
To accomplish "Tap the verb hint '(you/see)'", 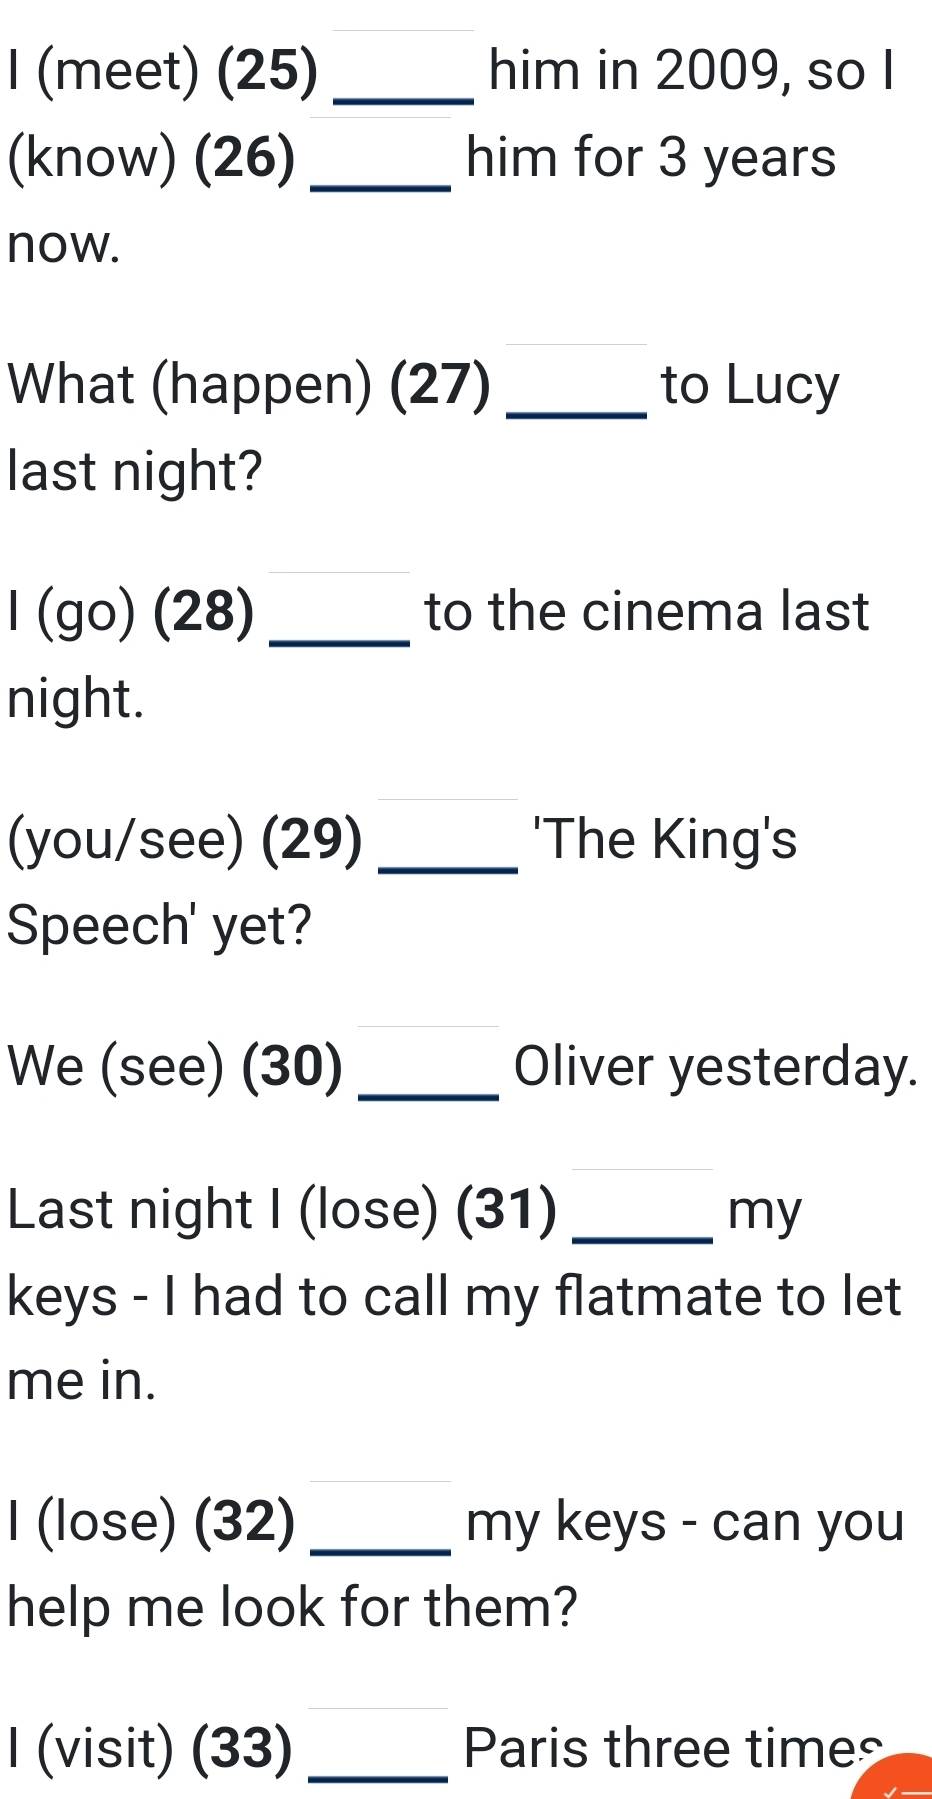I will pos(125,840).
